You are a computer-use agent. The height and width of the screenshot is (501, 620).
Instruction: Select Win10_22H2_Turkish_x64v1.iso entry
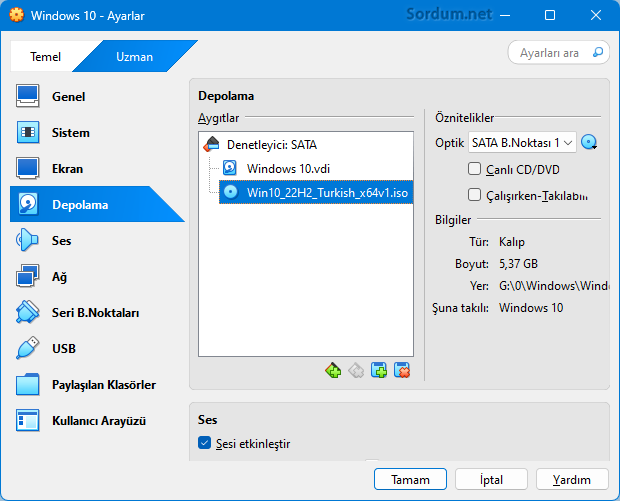(x=316, y=193)
